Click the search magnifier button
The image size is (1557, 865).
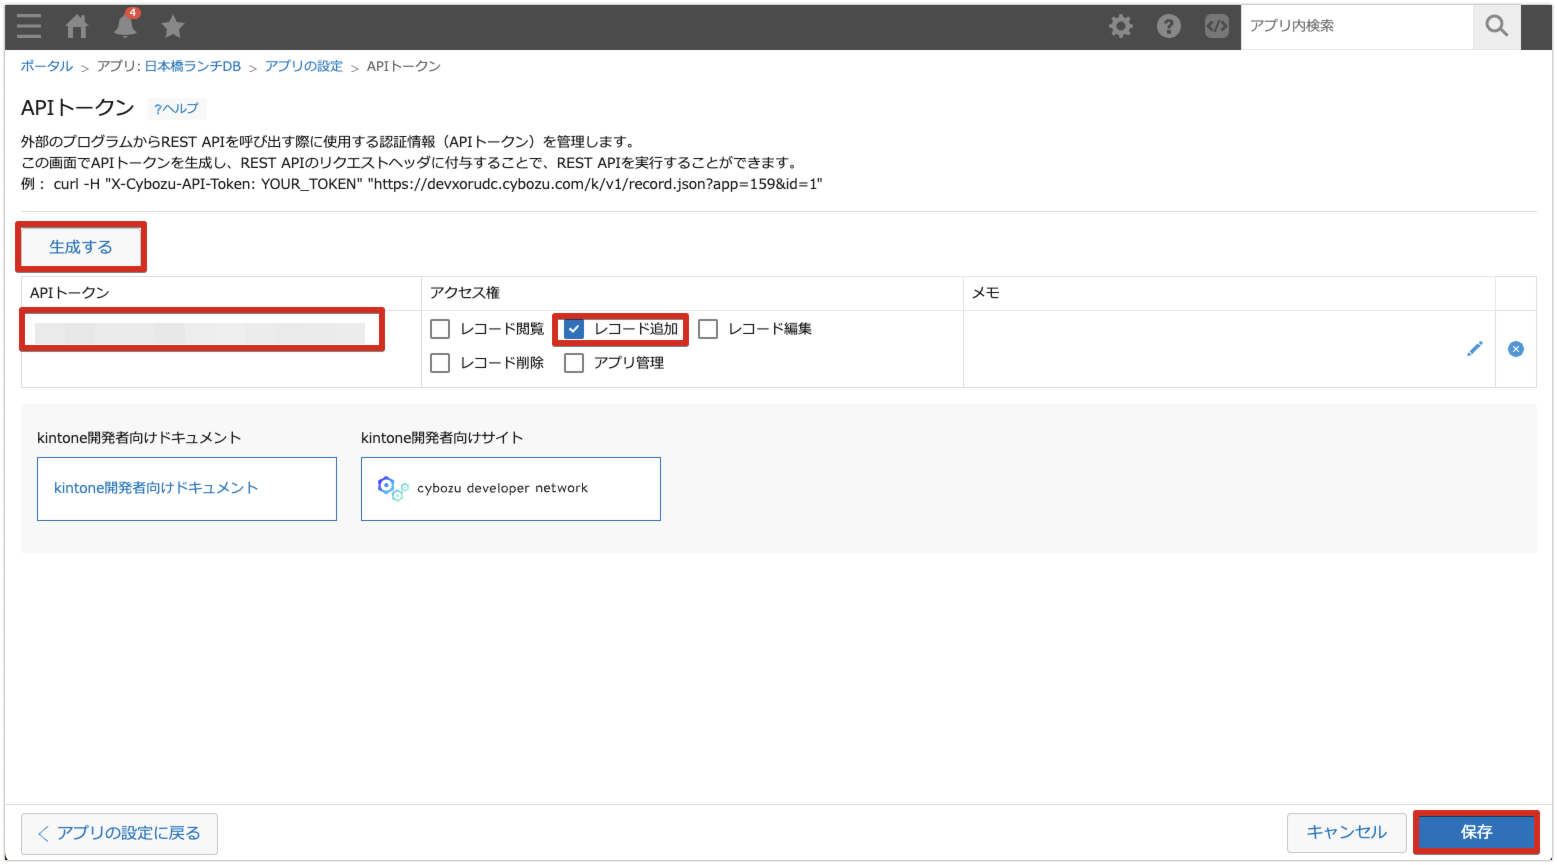pyautogui.click(x=1497, y=26)
